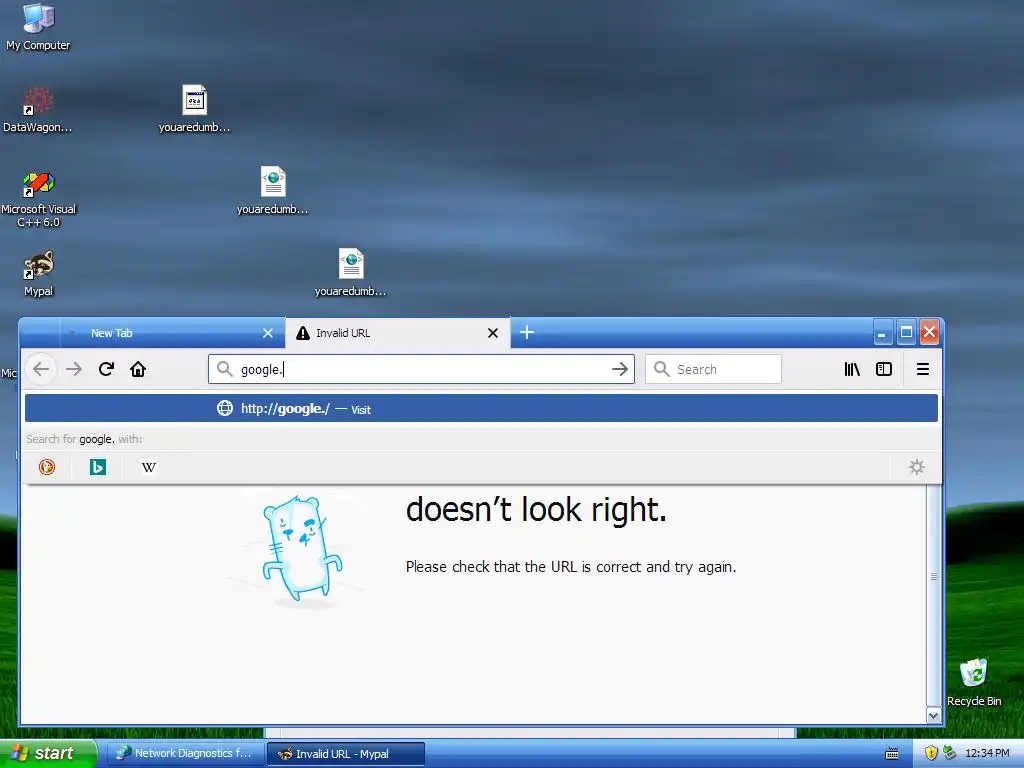Open the youaredumb file with window icon
Screen dimensions: 1024x768
[194, 109]
